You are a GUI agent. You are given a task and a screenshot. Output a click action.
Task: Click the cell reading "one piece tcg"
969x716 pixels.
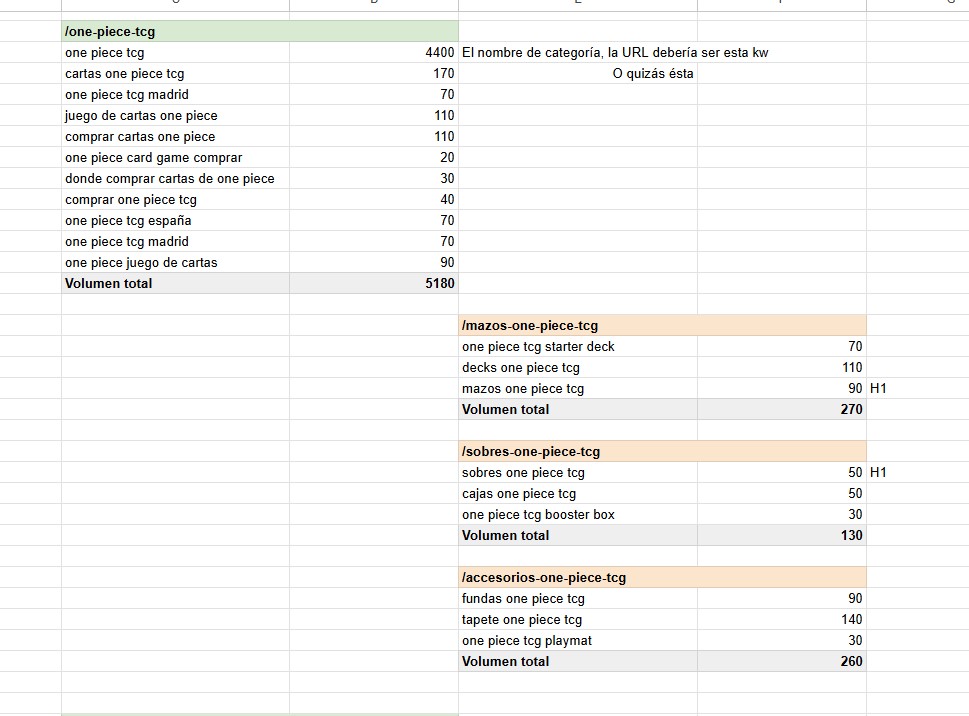176,53
